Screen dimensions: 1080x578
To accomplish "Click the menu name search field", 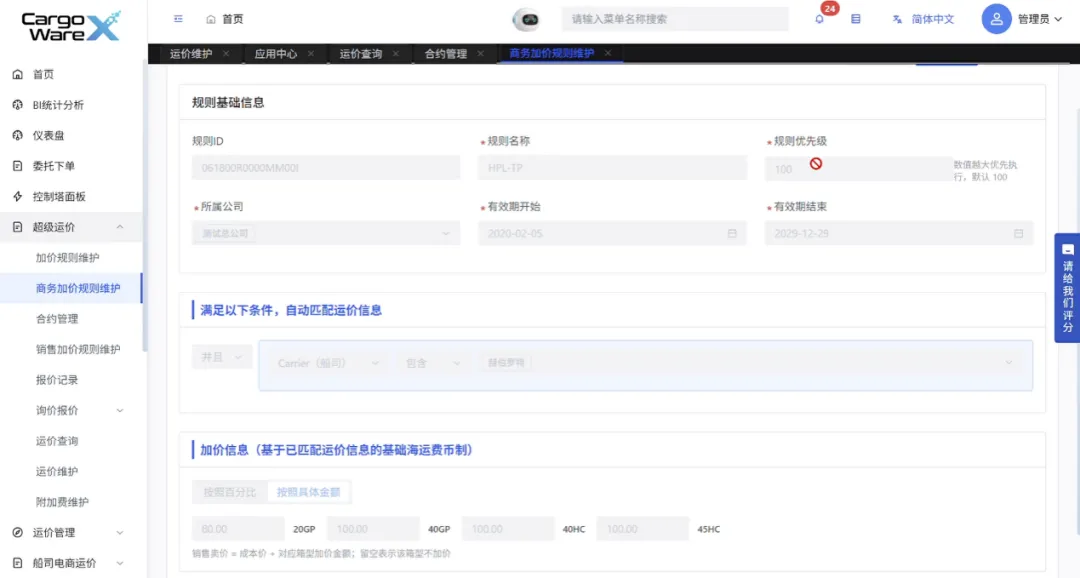I will click(x=675, y=19).
